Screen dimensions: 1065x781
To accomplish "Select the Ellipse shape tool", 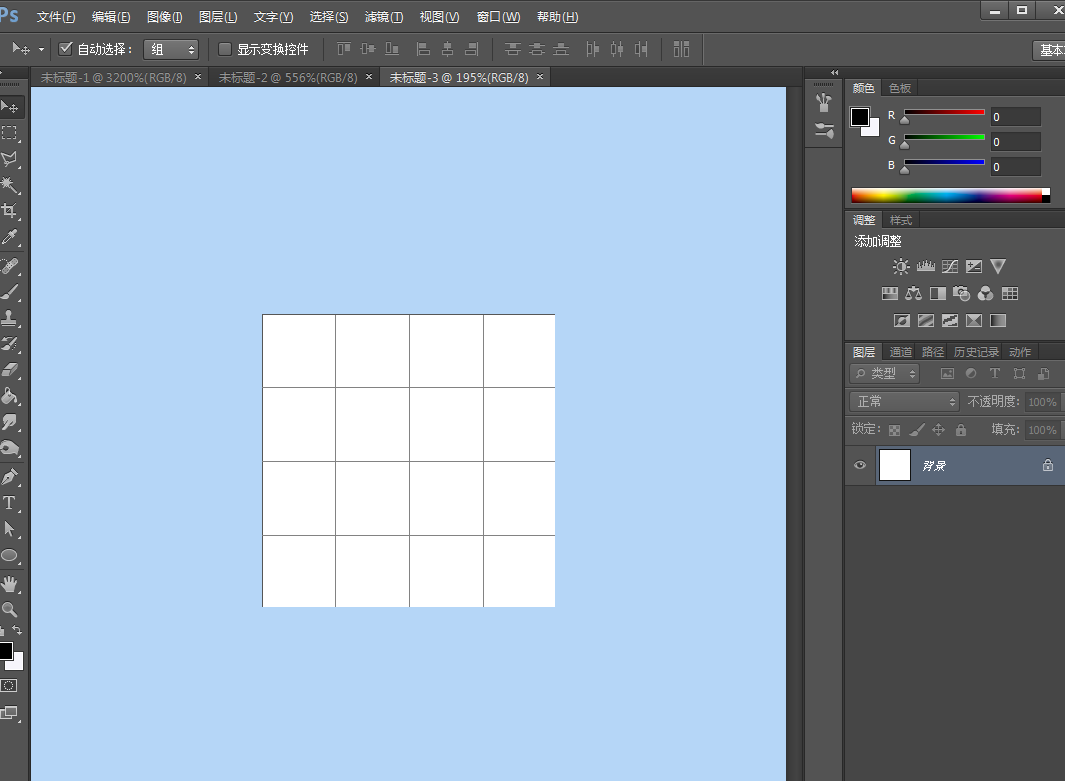I will pyautogui.click(x=10, y=556).
